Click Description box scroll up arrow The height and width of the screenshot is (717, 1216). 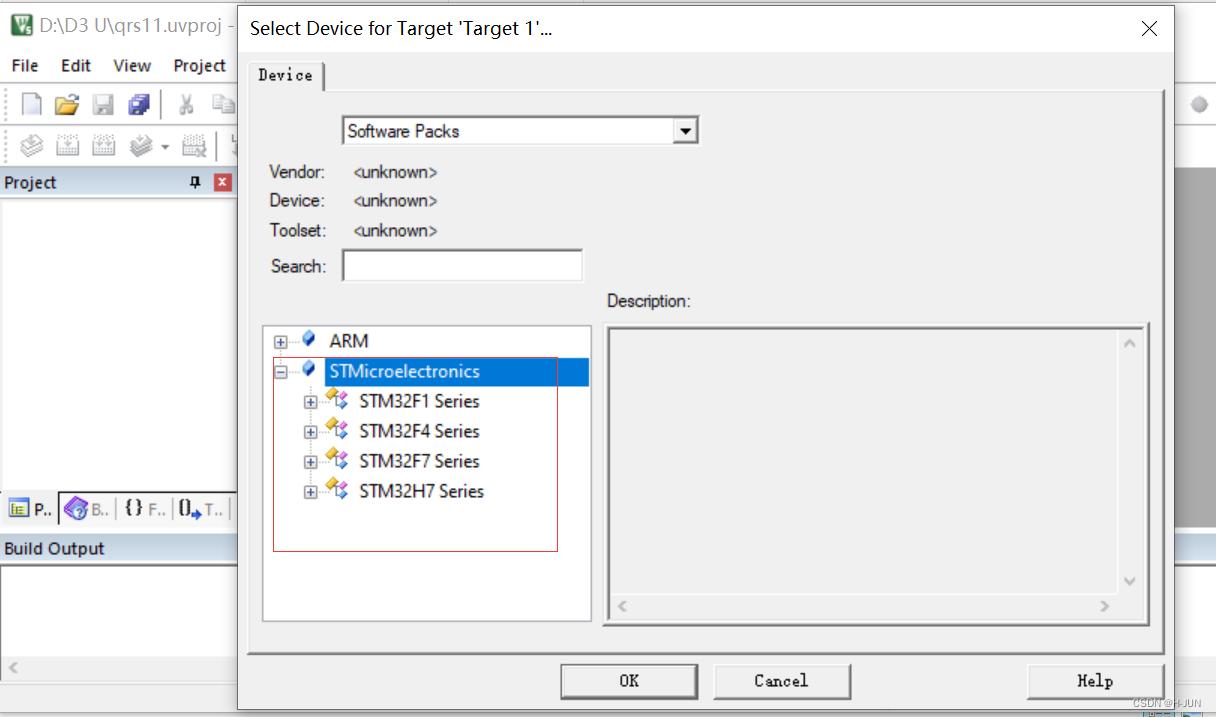point(1130,344)
